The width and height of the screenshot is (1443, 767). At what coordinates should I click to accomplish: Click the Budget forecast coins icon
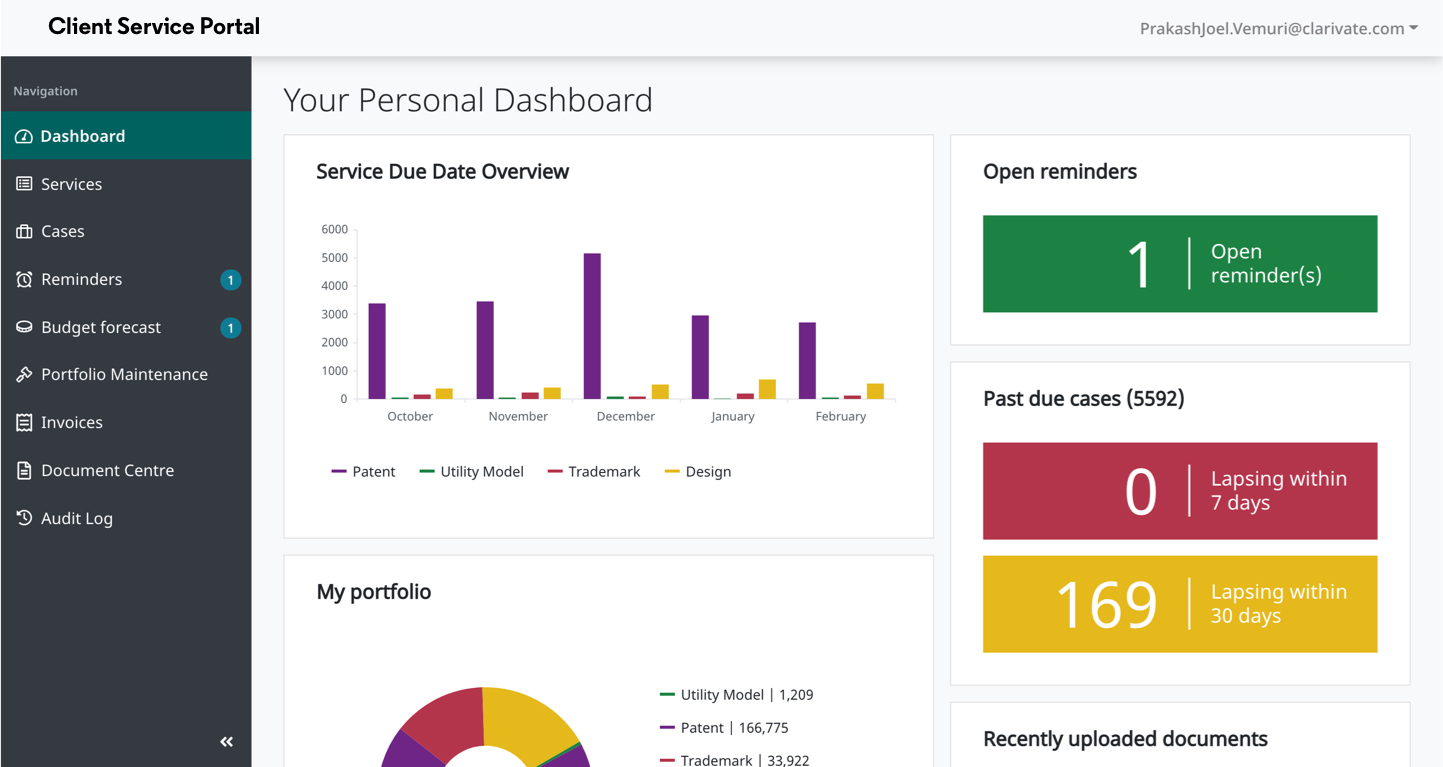pyautogui.click(x=24, y=327)
